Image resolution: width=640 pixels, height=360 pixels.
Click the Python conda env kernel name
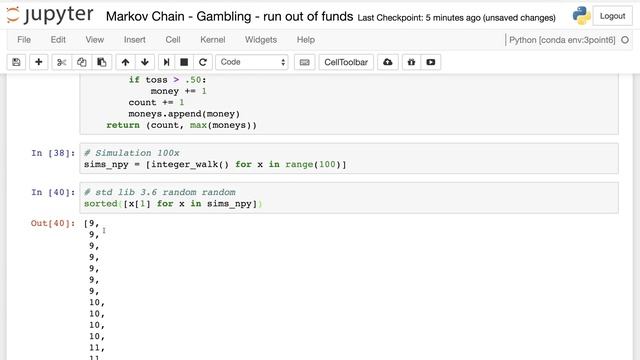[x=562, y=40]
